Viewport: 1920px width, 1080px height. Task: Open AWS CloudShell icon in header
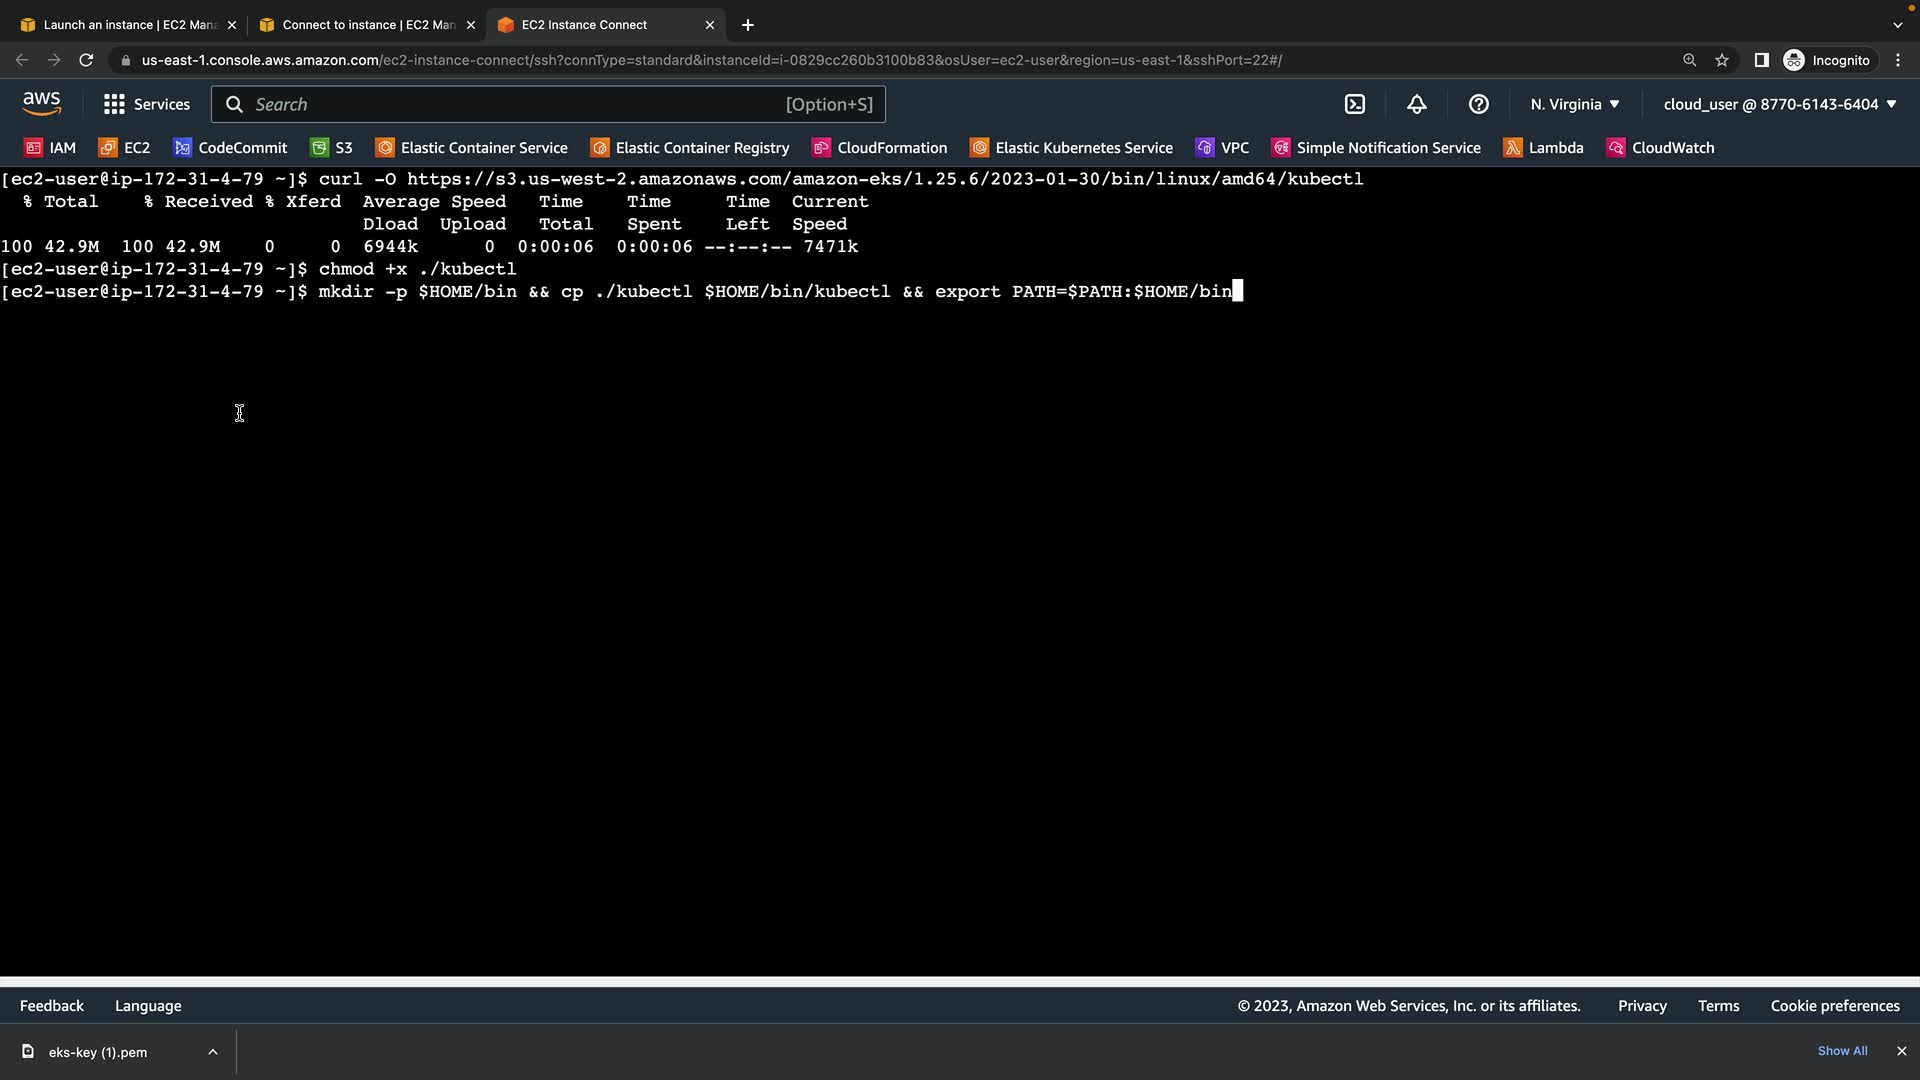(1355, 104)
